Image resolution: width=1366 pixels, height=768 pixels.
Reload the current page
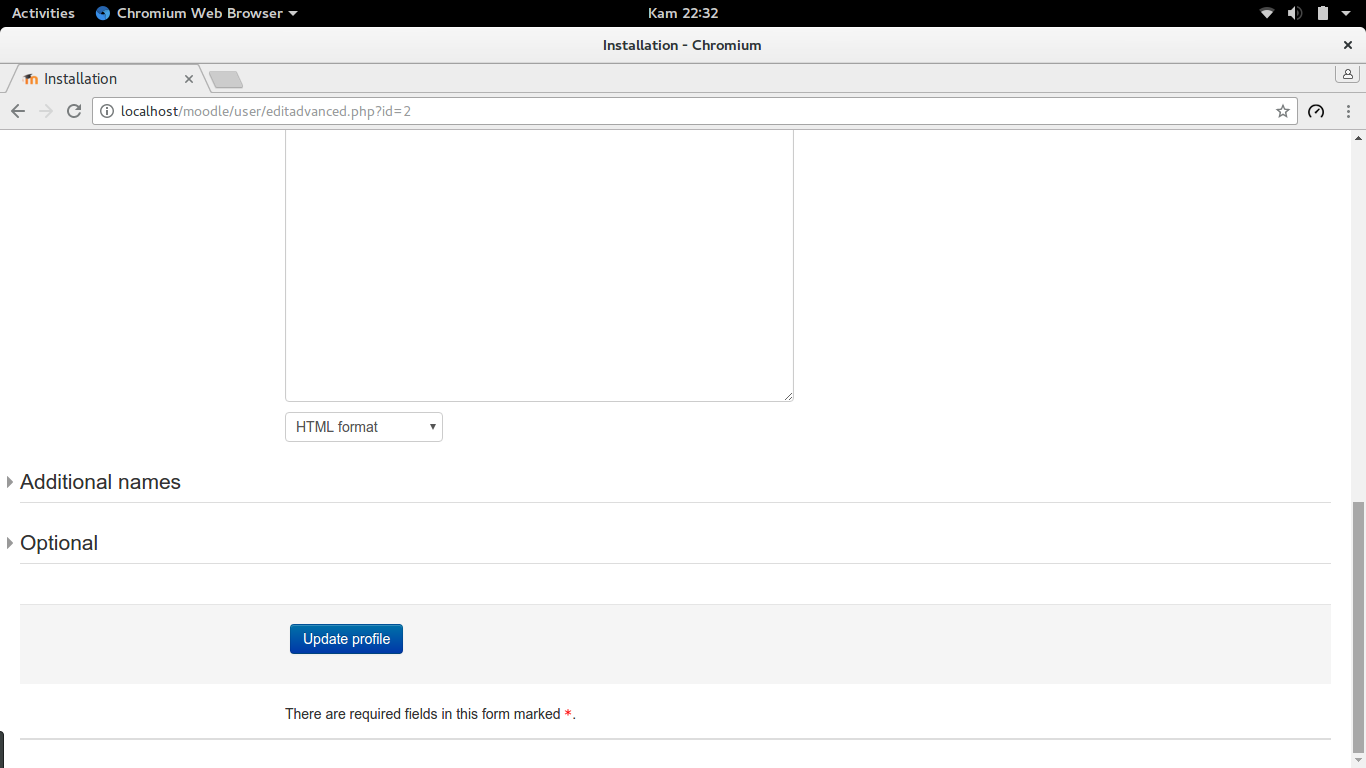(x=74, y=111)
